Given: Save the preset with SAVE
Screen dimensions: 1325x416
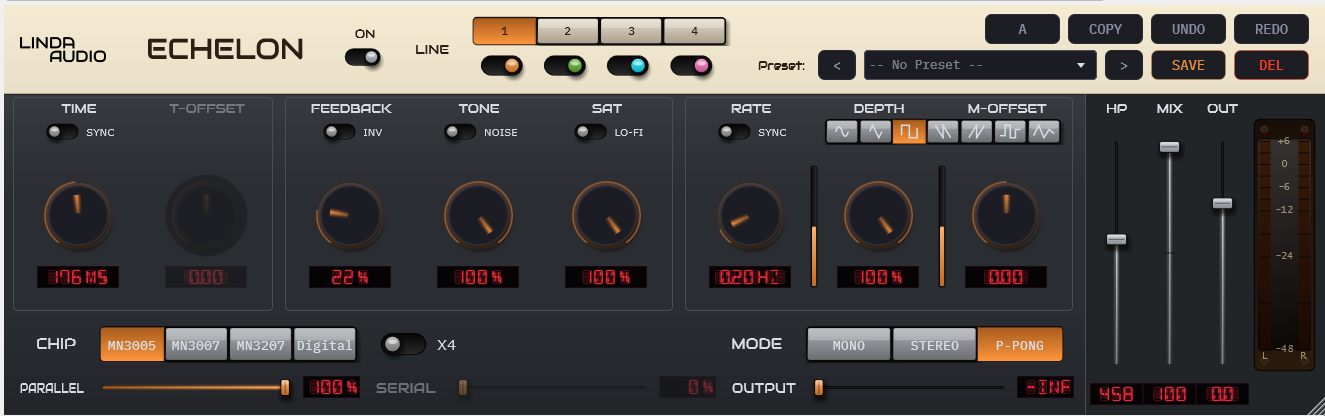Looking at the screenshot, I should point(1188,65).
